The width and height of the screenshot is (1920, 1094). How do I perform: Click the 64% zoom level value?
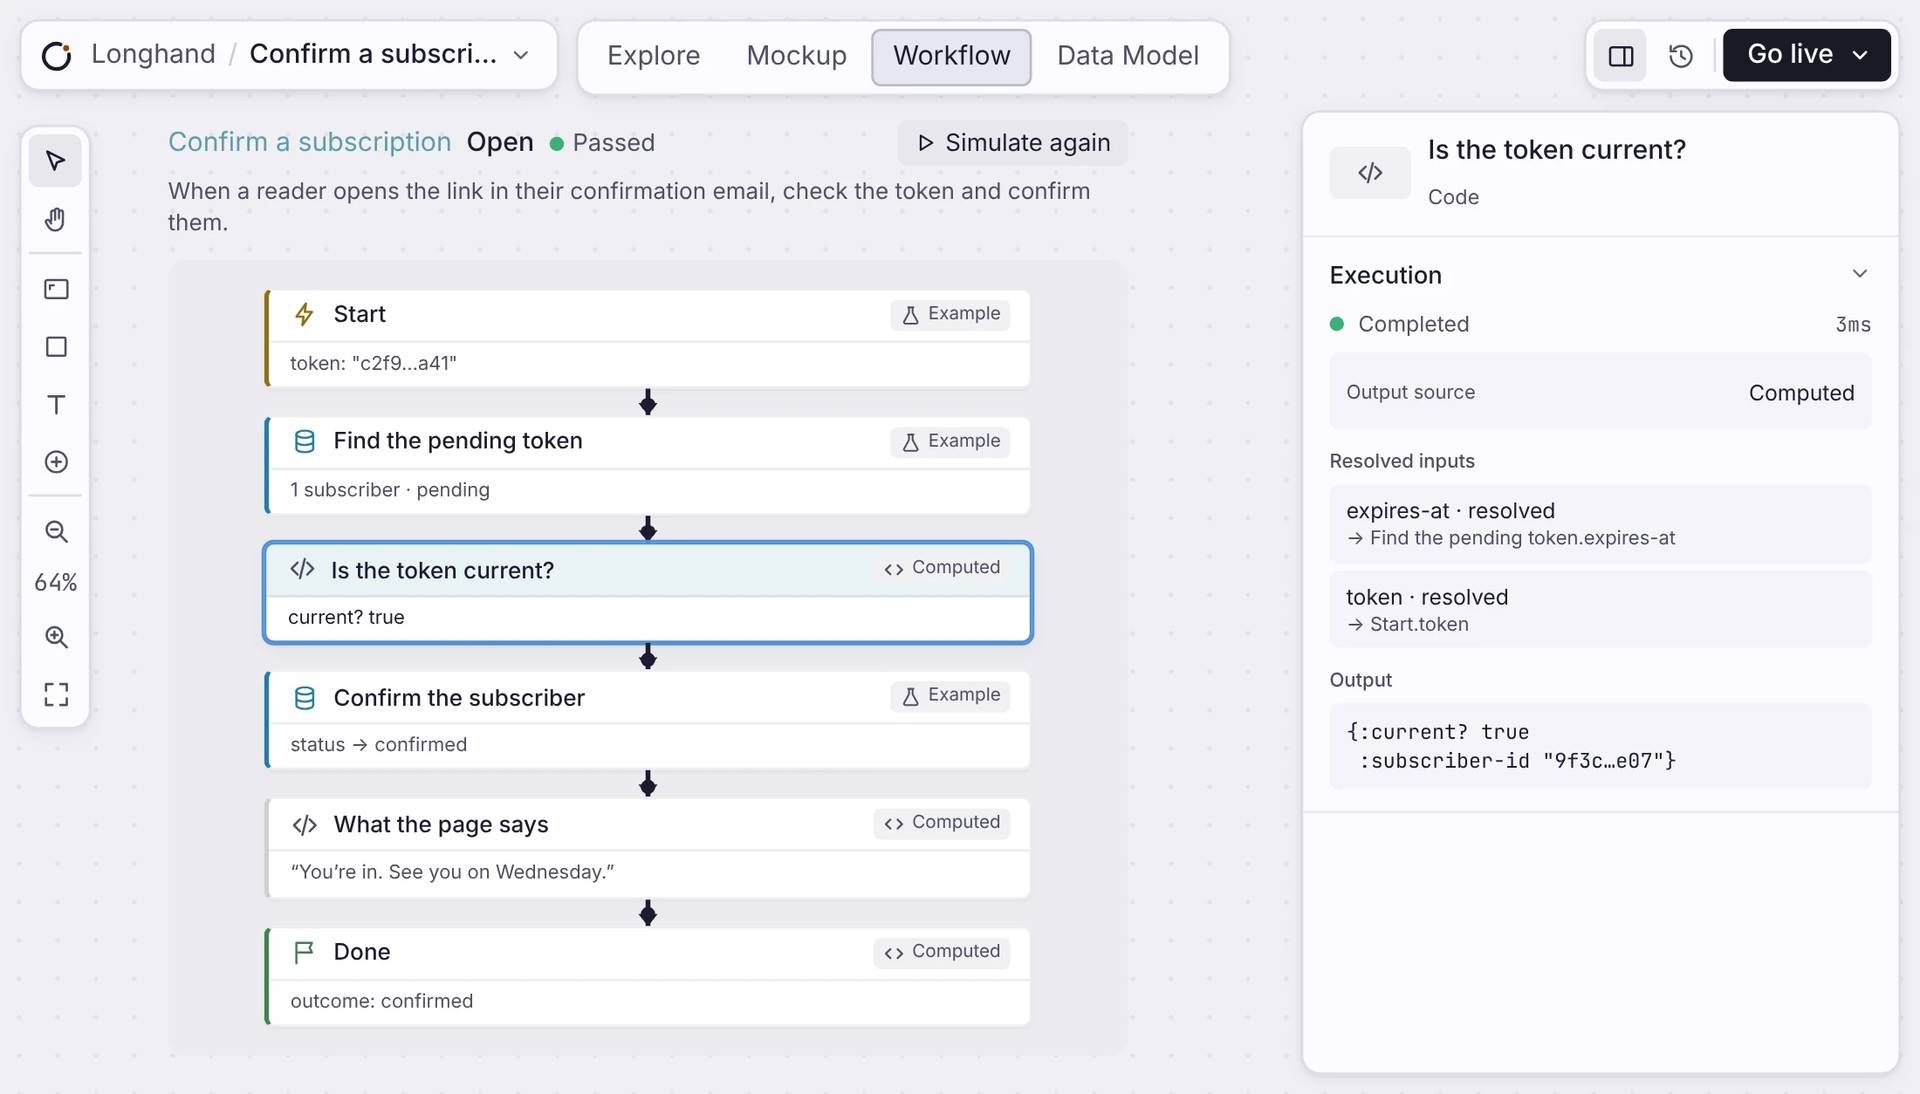tap(56, 583)
